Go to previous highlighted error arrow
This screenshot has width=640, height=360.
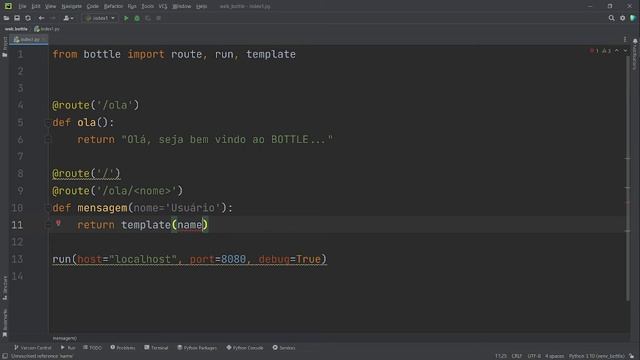[x=617, y=51]
